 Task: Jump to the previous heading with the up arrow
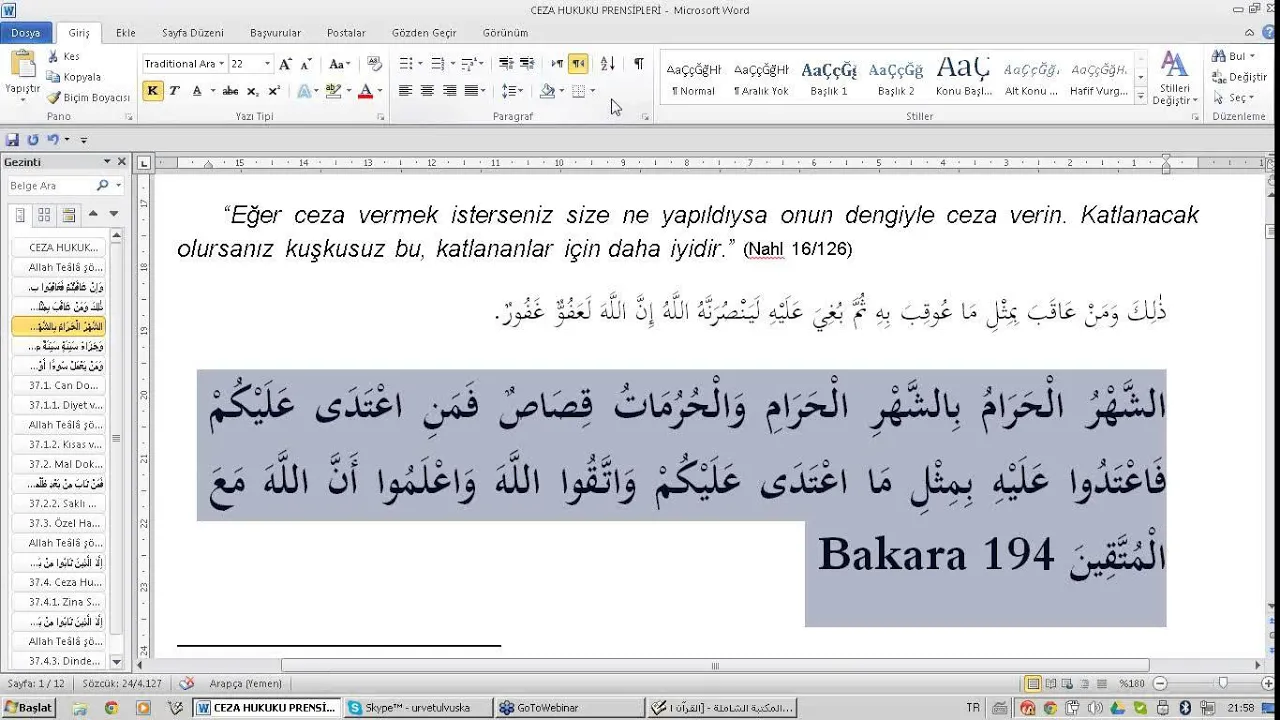94,214
